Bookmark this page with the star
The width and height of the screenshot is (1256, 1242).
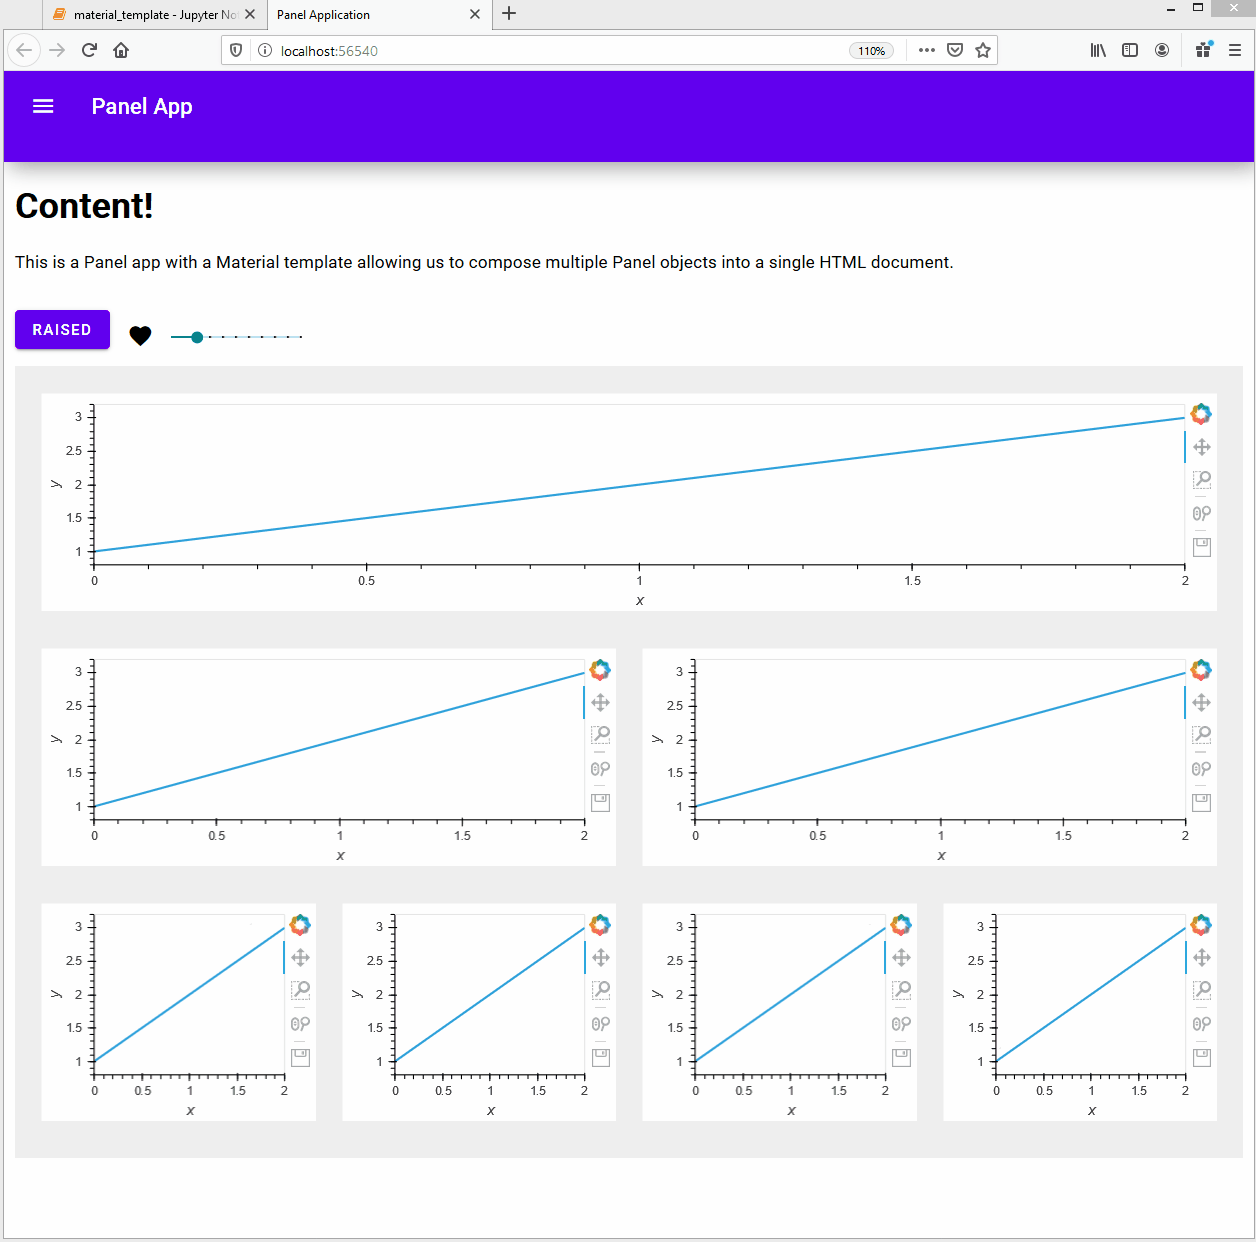pos(983,50)
